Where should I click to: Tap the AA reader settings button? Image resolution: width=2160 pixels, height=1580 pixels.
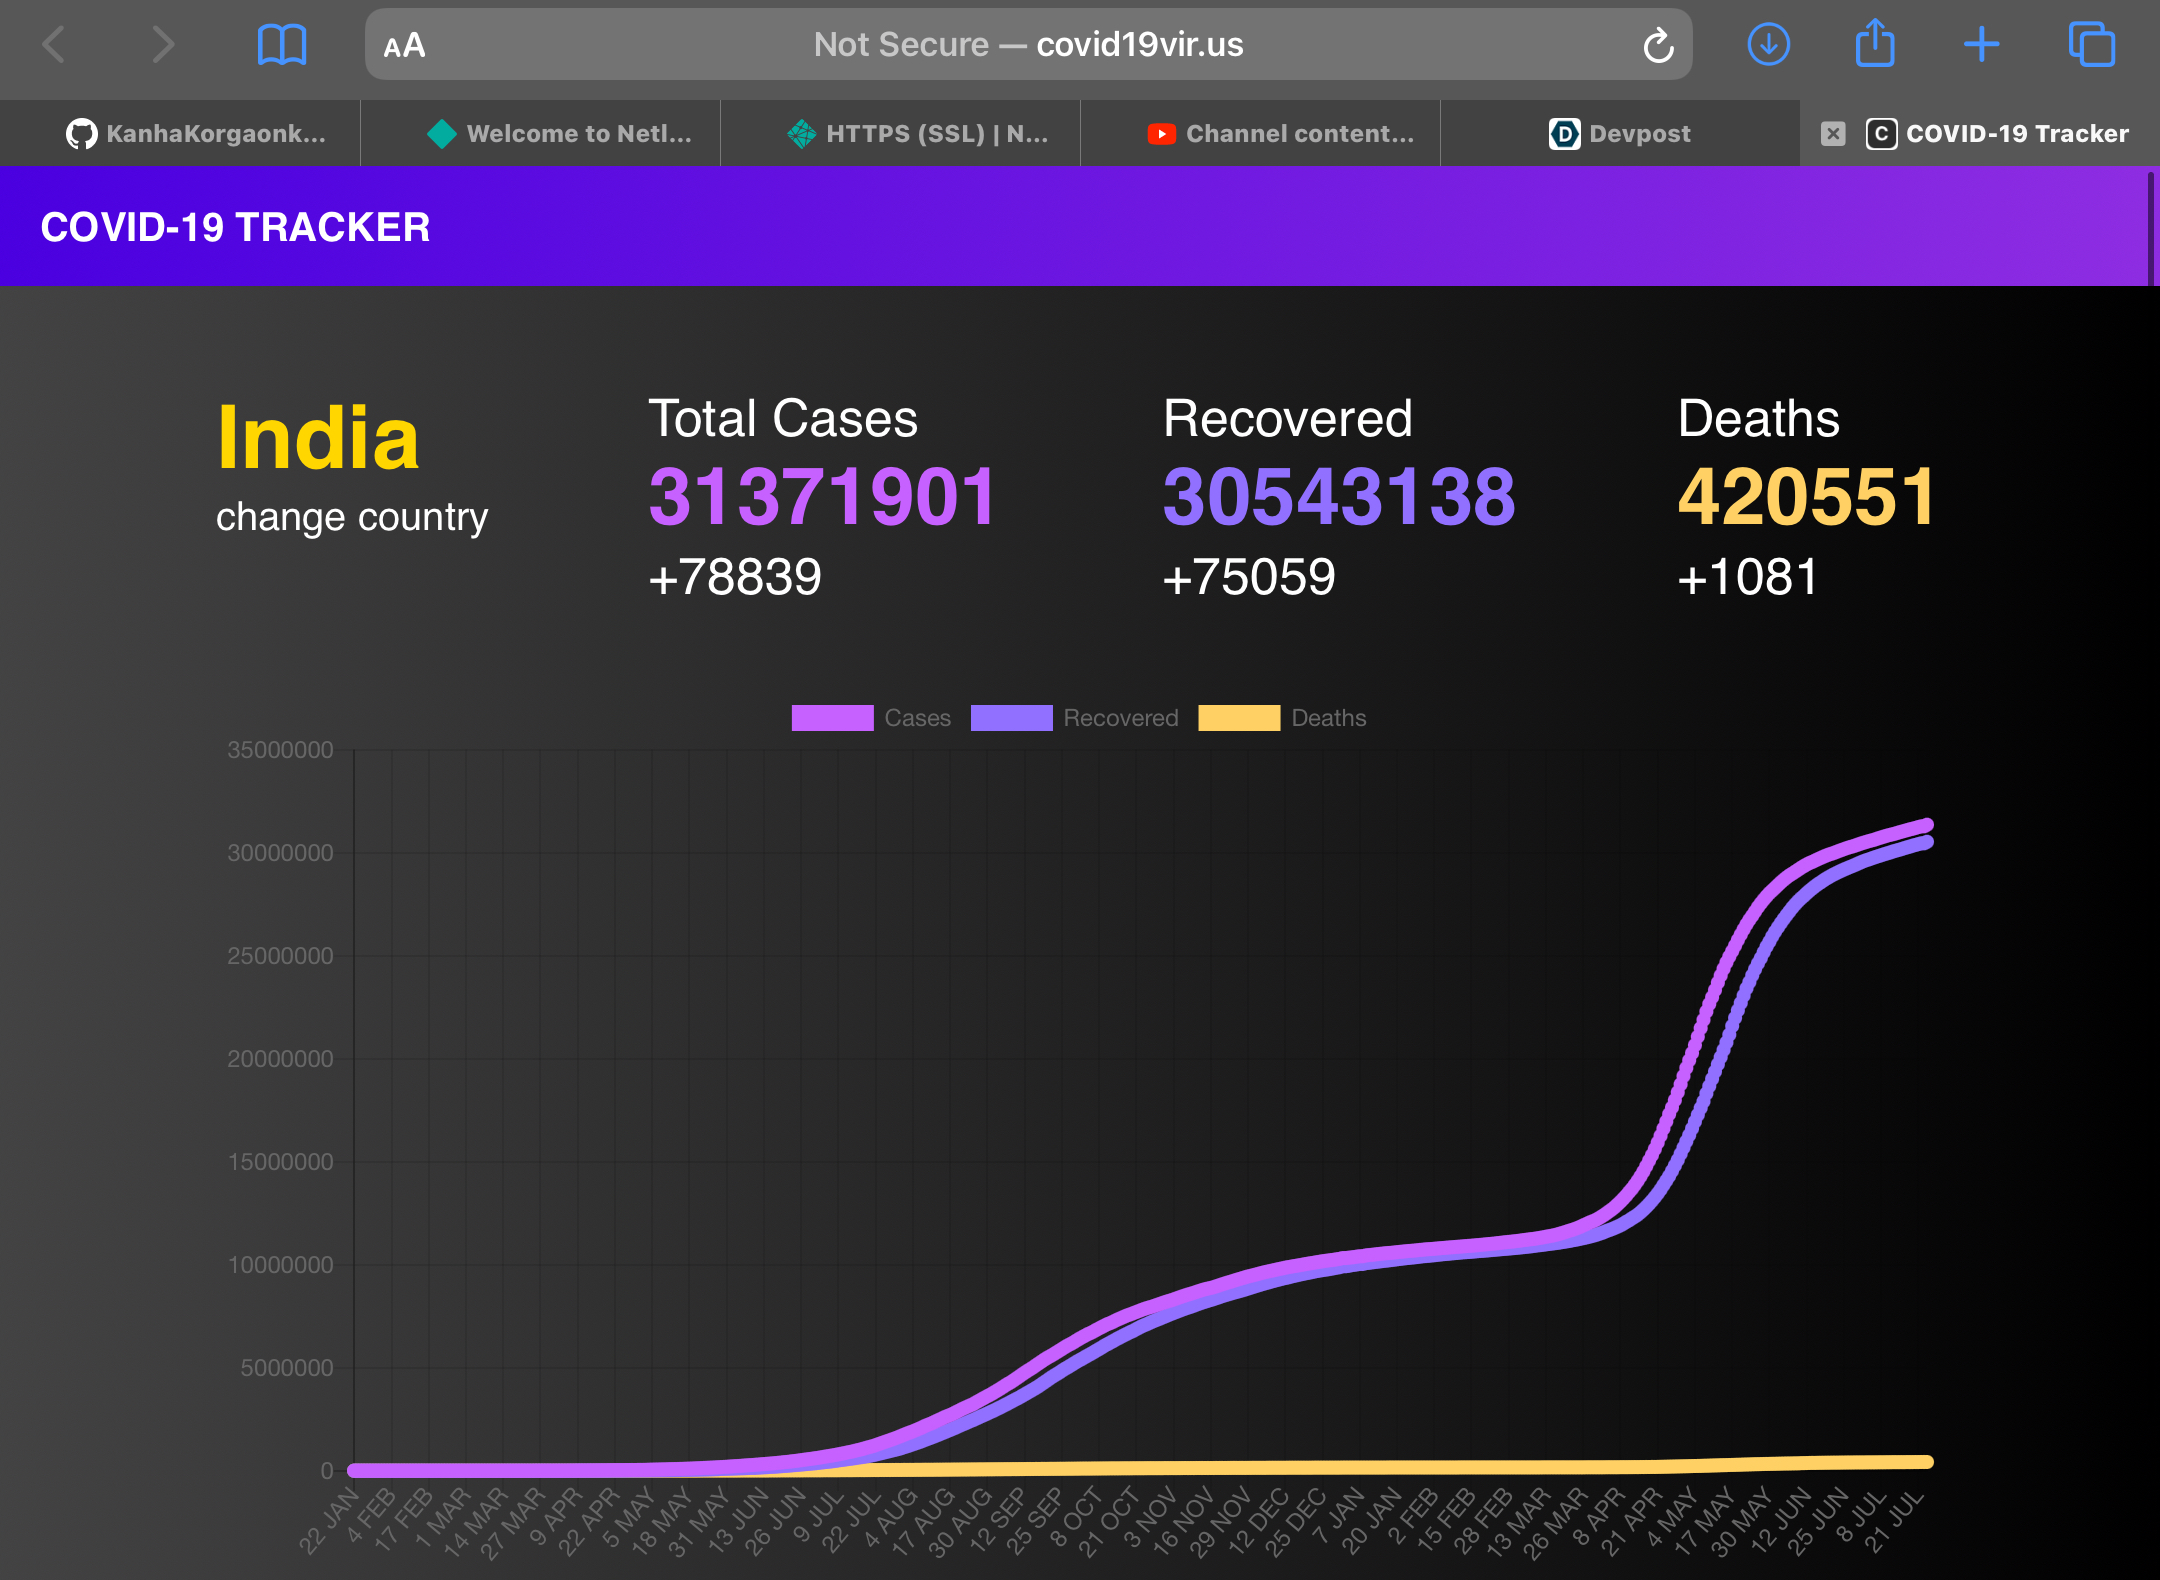[x=405, y=46]
